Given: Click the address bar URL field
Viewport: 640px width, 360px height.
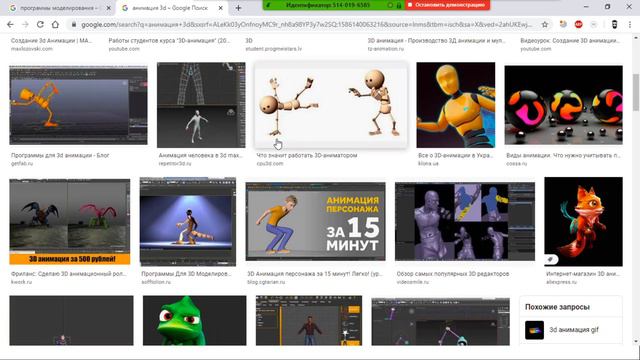Looking at the screenshot, I should point(306,24).
